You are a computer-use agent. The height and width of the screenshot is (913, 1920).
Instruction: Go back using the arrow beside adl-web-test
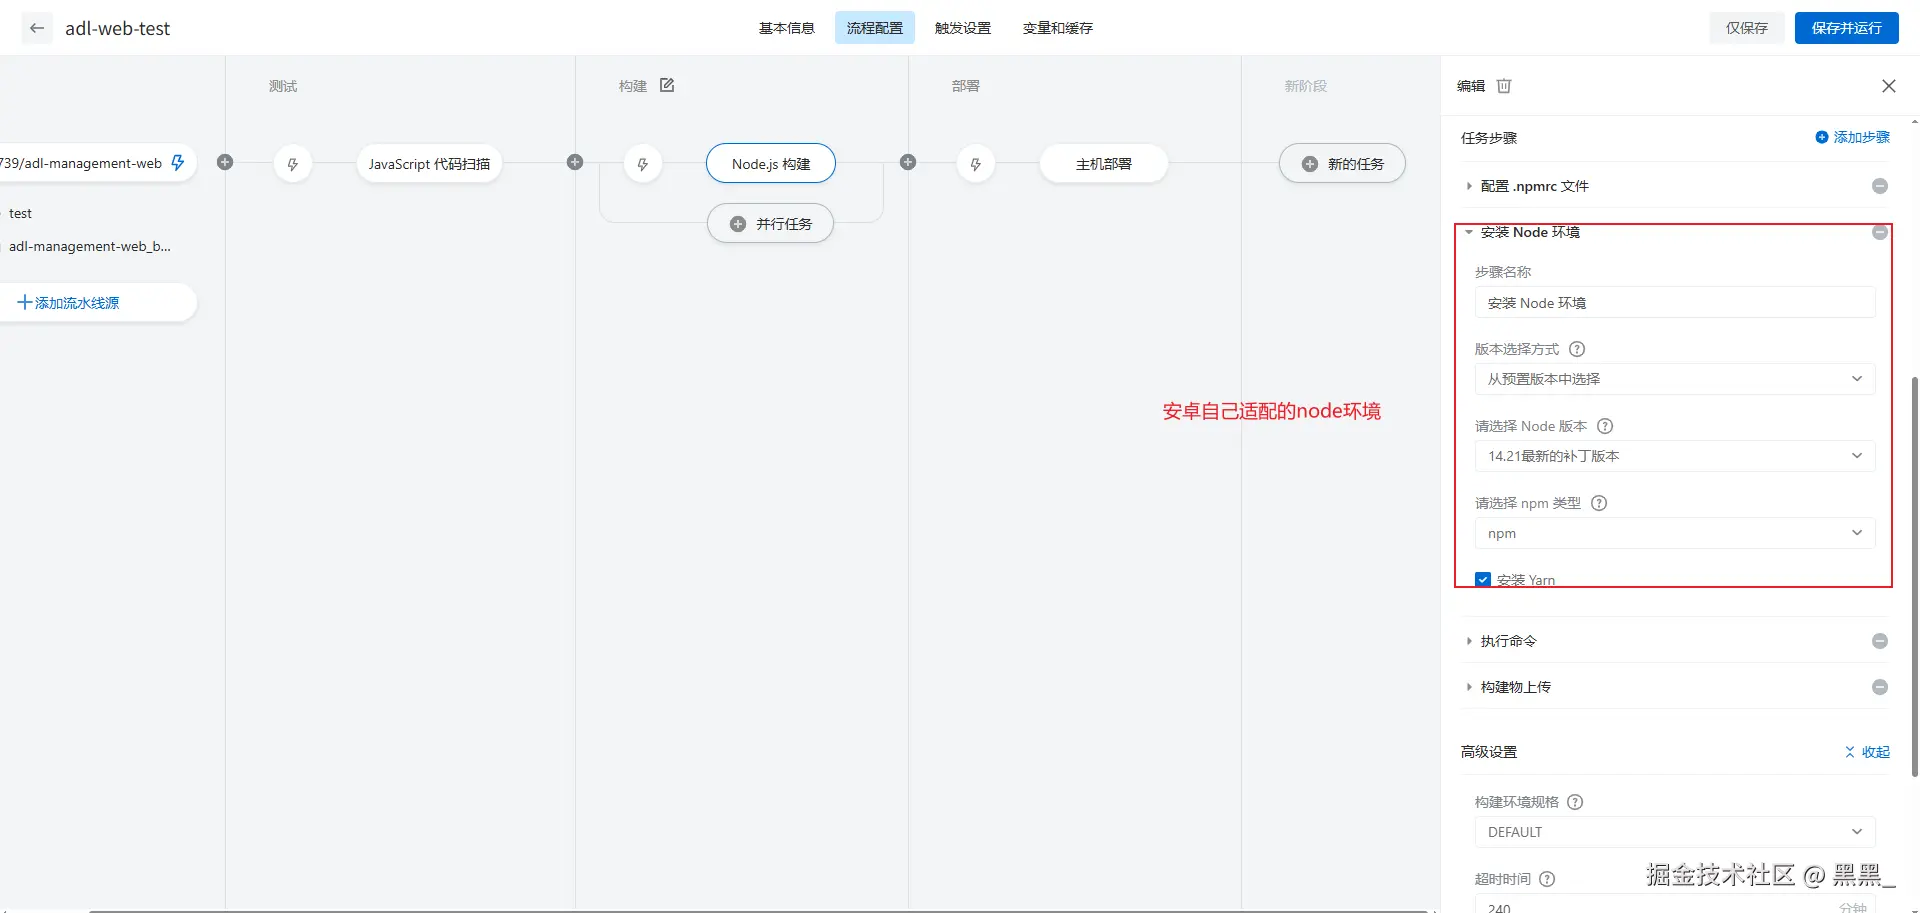coord(37,28)
